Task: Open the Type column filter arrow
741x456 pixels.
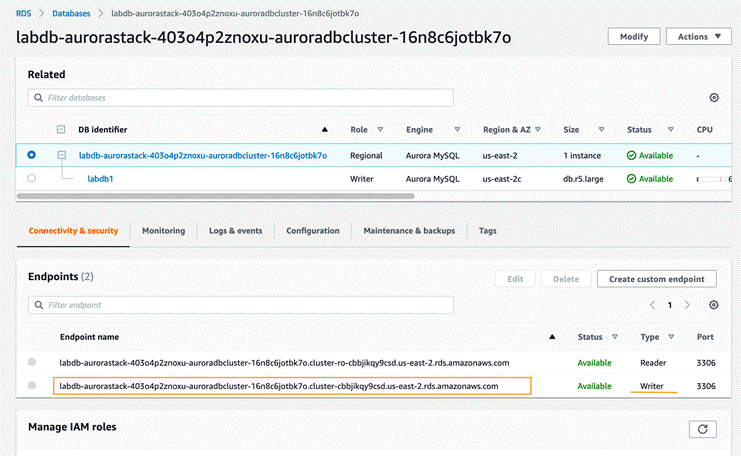Action: [671, 337]
